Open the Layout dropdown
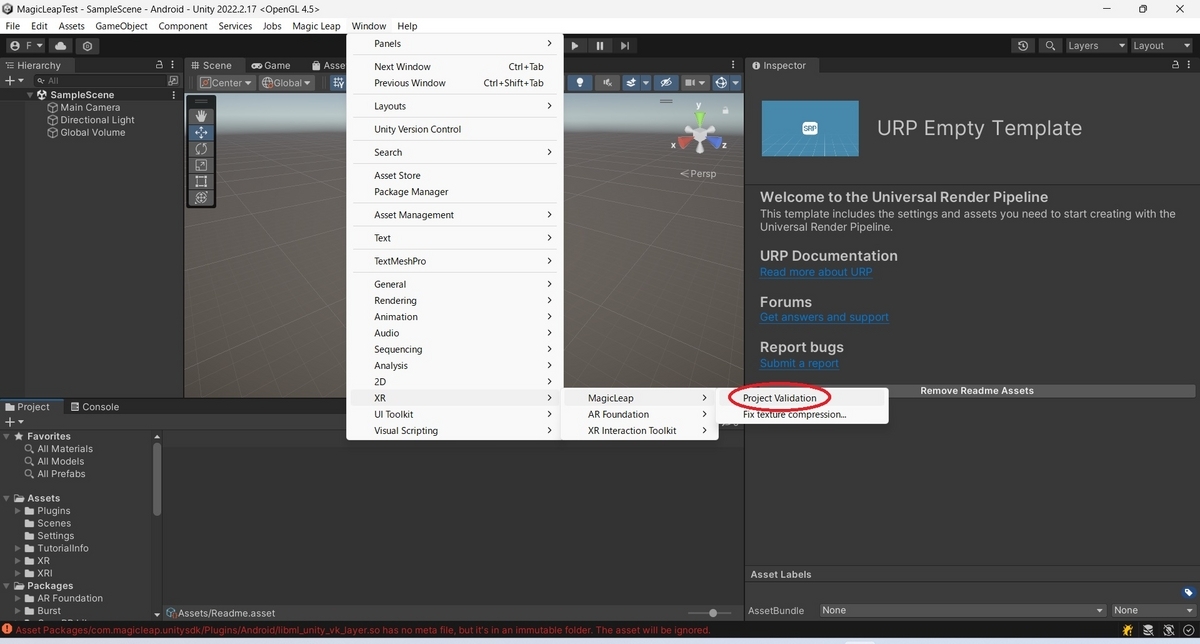This screenshot has width=1200, height=644. click(x=1160, y=46)
